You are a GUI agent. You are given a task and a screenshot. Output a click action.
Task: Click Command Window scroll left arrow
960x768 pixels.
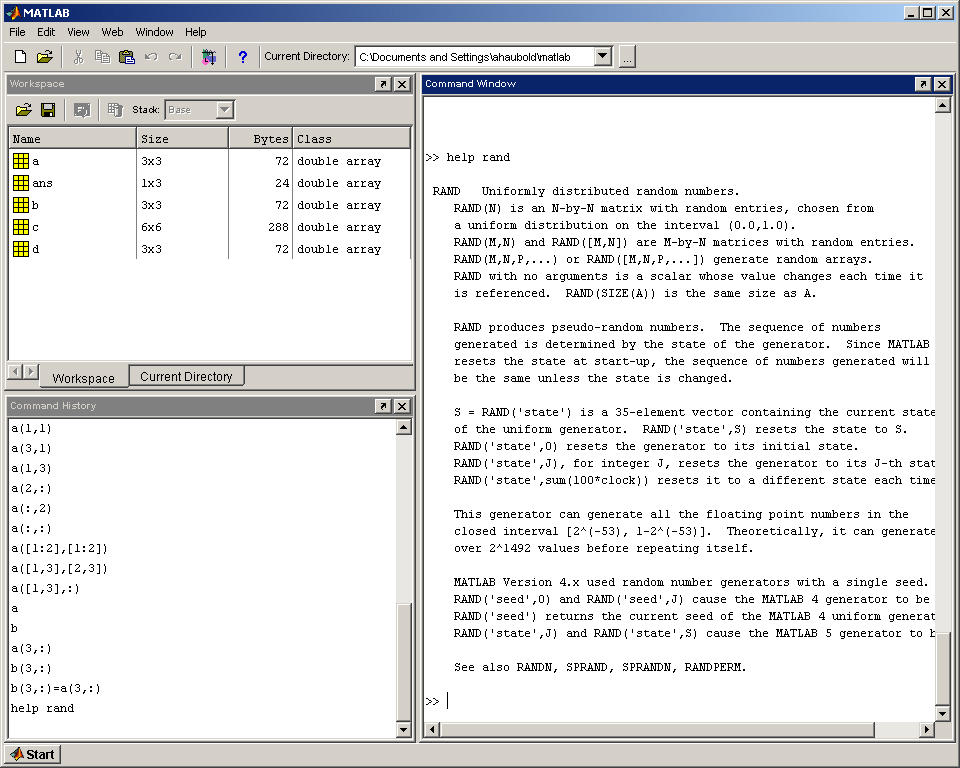click(x=432, y=729)
